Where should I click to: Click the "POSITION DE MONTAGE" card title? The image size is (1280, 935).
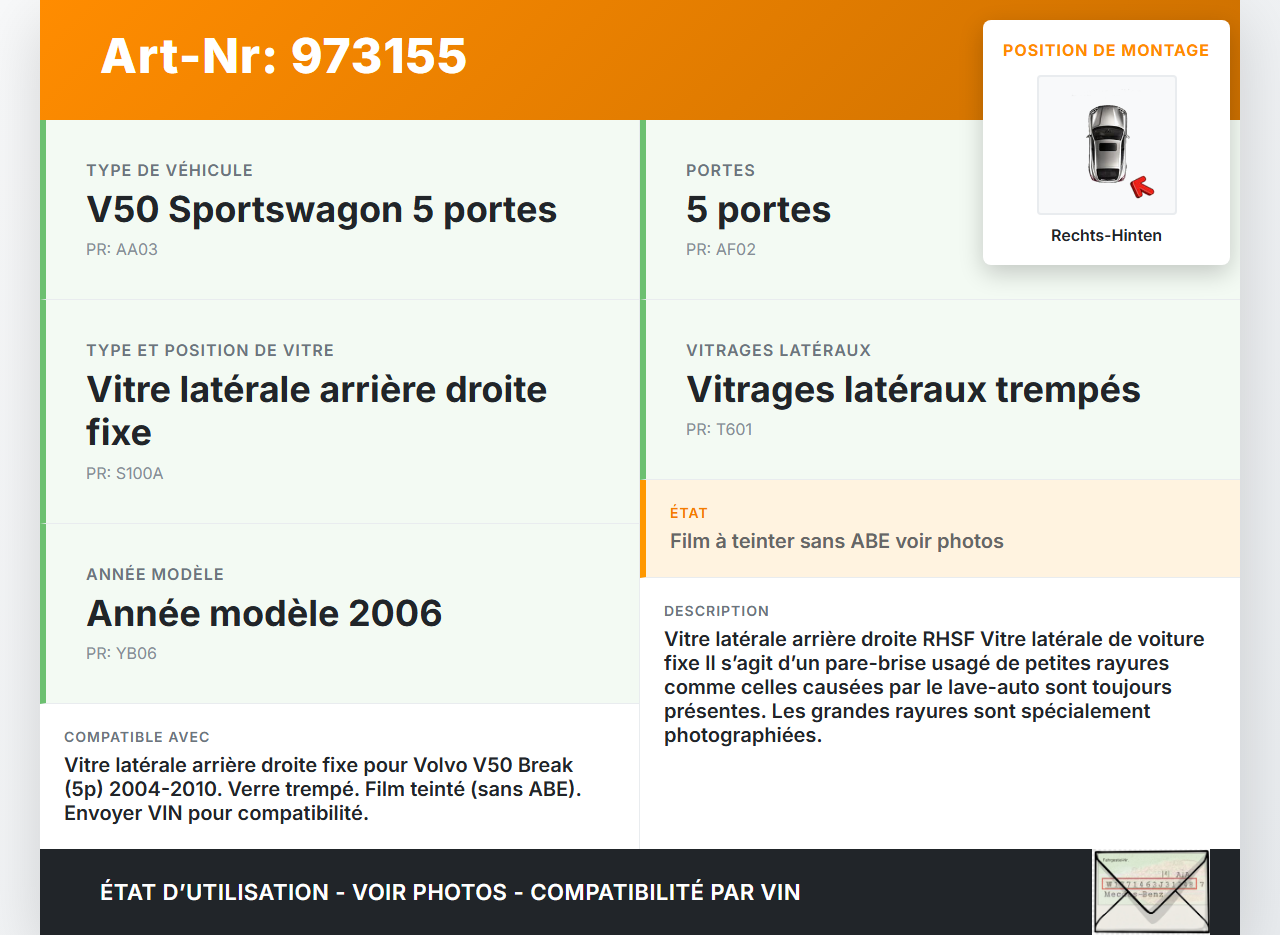click(1106, 50)
